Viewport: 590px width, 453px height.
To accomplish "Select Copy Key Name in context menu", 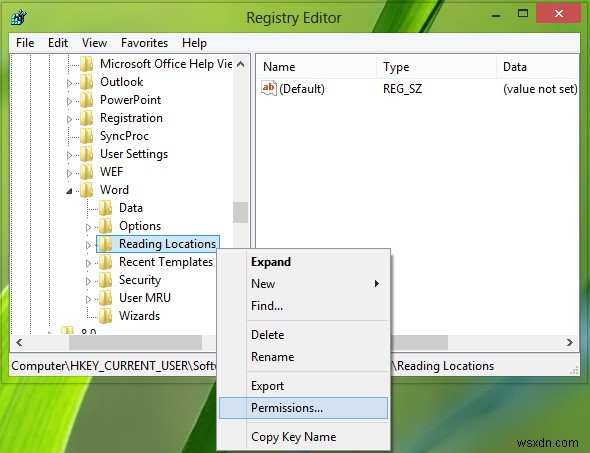I will click(x=294, y=436).
